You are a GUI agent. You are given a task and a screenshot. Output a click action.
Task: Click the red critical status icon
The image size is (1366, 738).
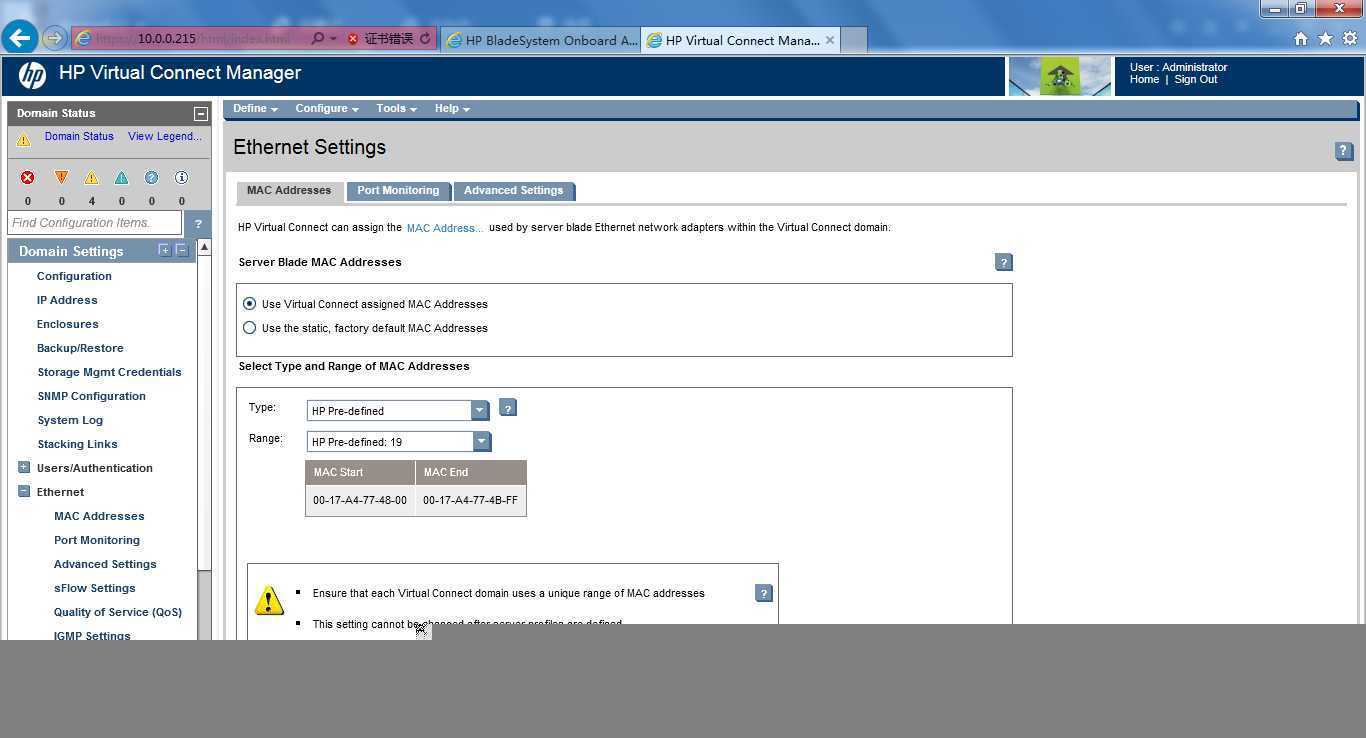(x=28, y=177)
